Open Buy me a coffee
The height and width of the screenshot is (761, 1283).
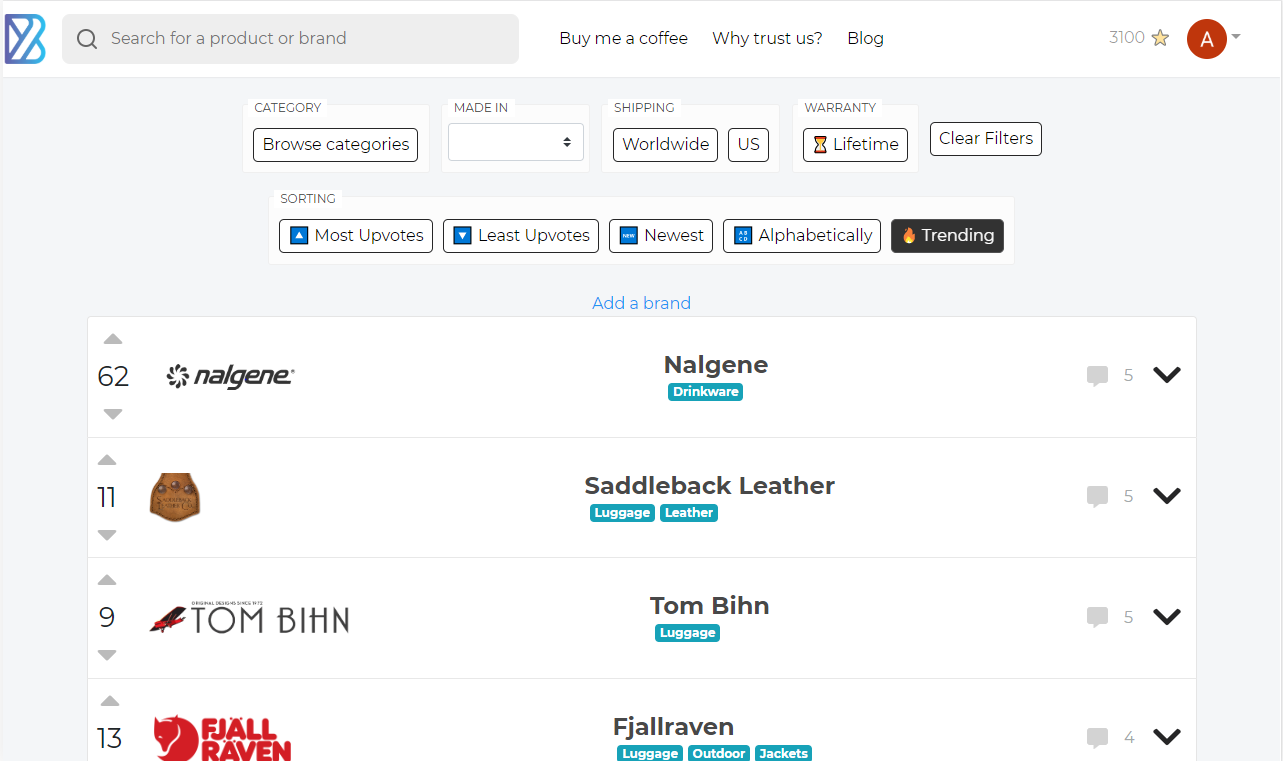point(624,38)
